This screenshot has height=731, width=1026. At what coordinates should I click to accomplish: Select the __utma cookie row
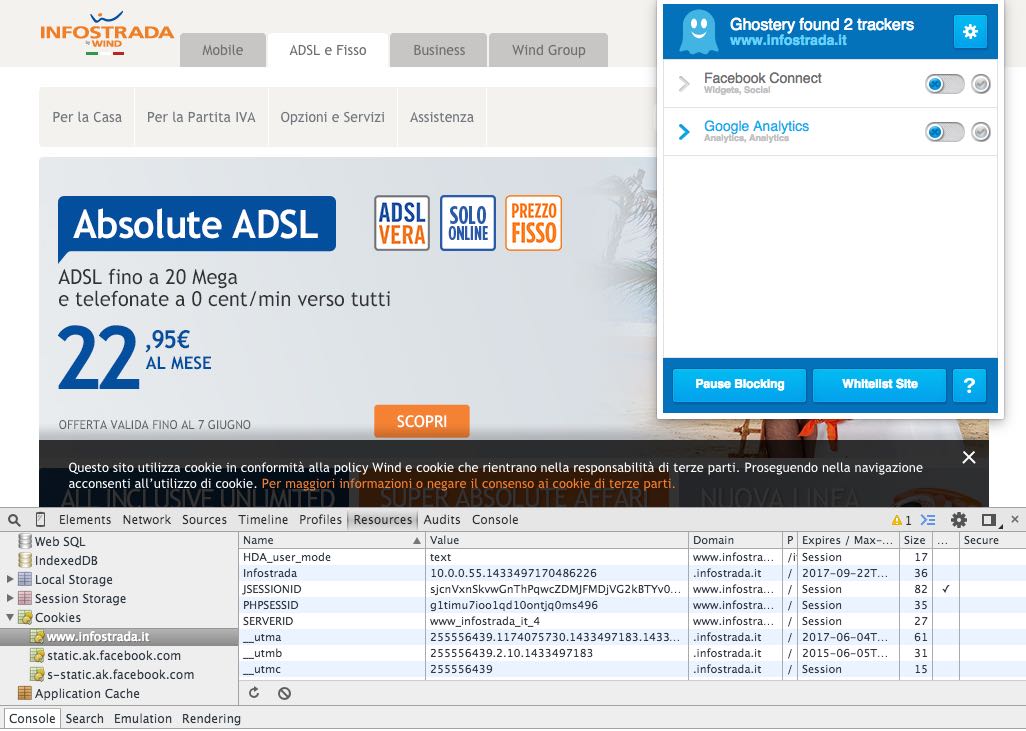click(632, 637)
